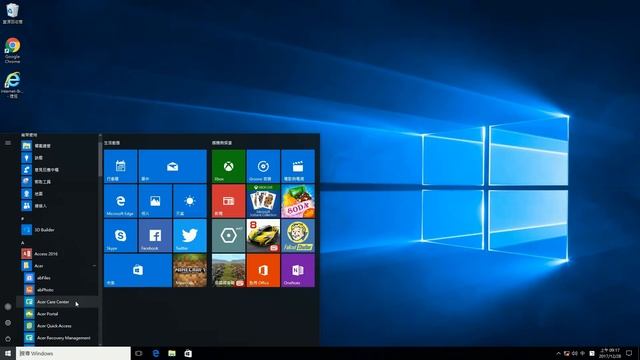The height and width of the screenshot is (360, 640).
Task: Launch the Minecraft tile
Action: 190,270
